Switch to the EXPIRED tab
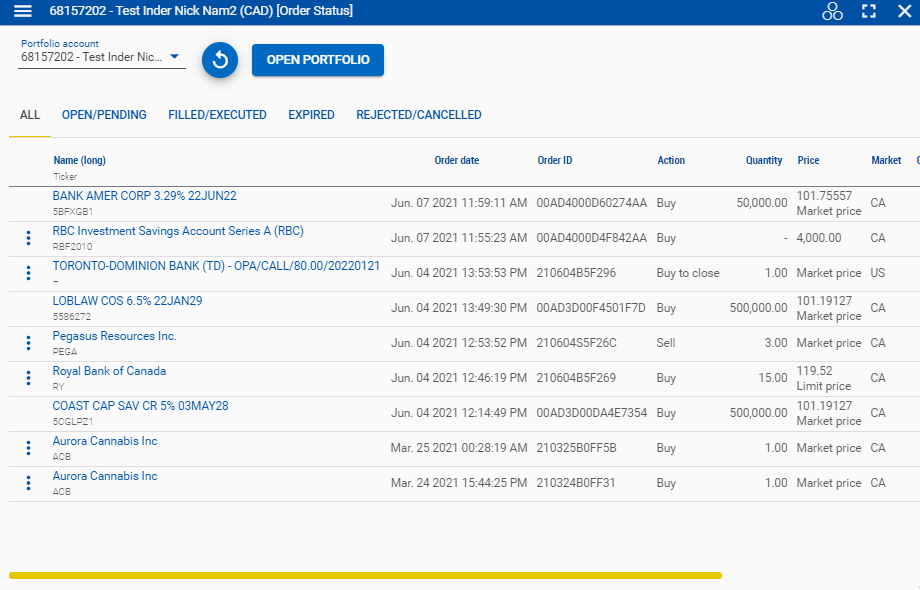 tap(312, 115)
